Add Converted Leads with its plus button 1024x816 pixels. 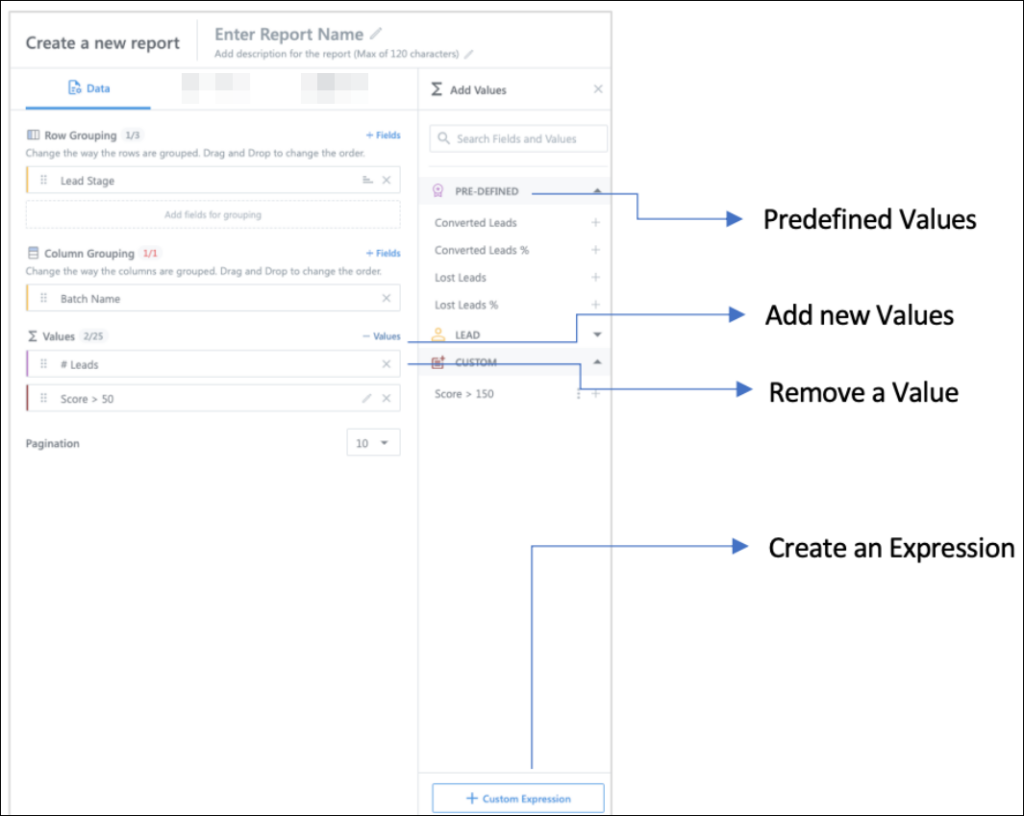(x=595, y=223)
